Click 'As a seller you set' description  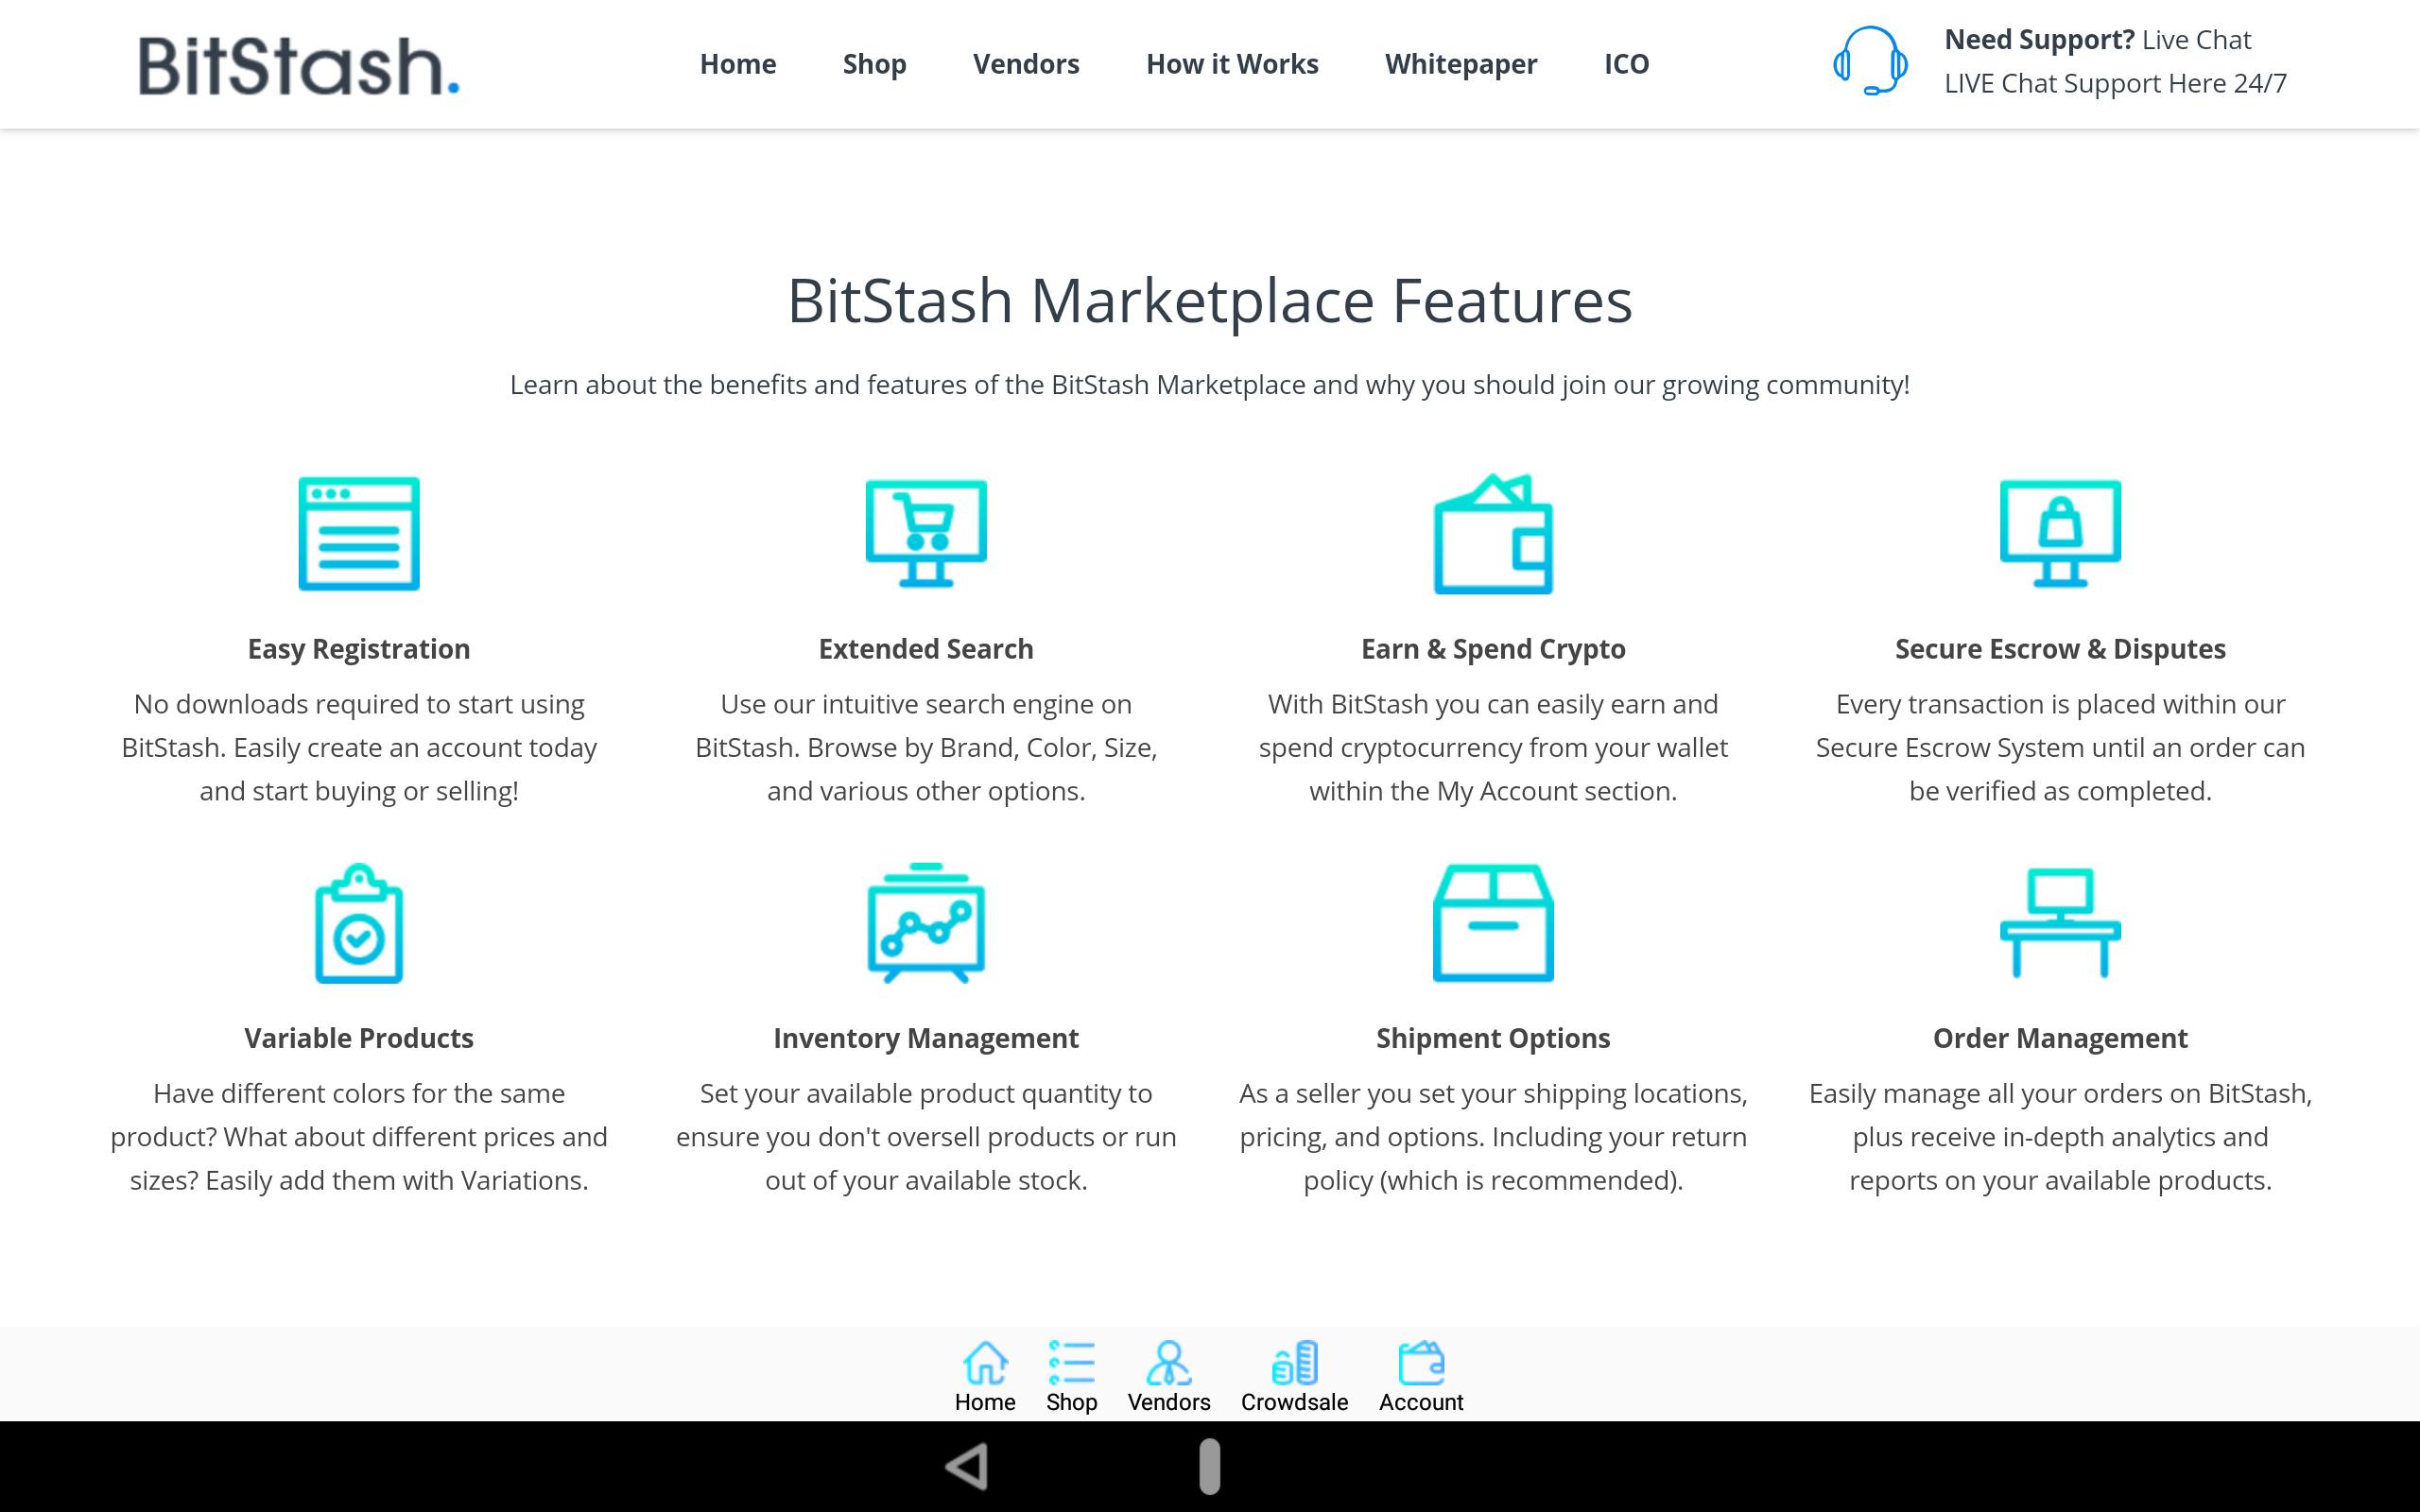click(1493, 1136)
